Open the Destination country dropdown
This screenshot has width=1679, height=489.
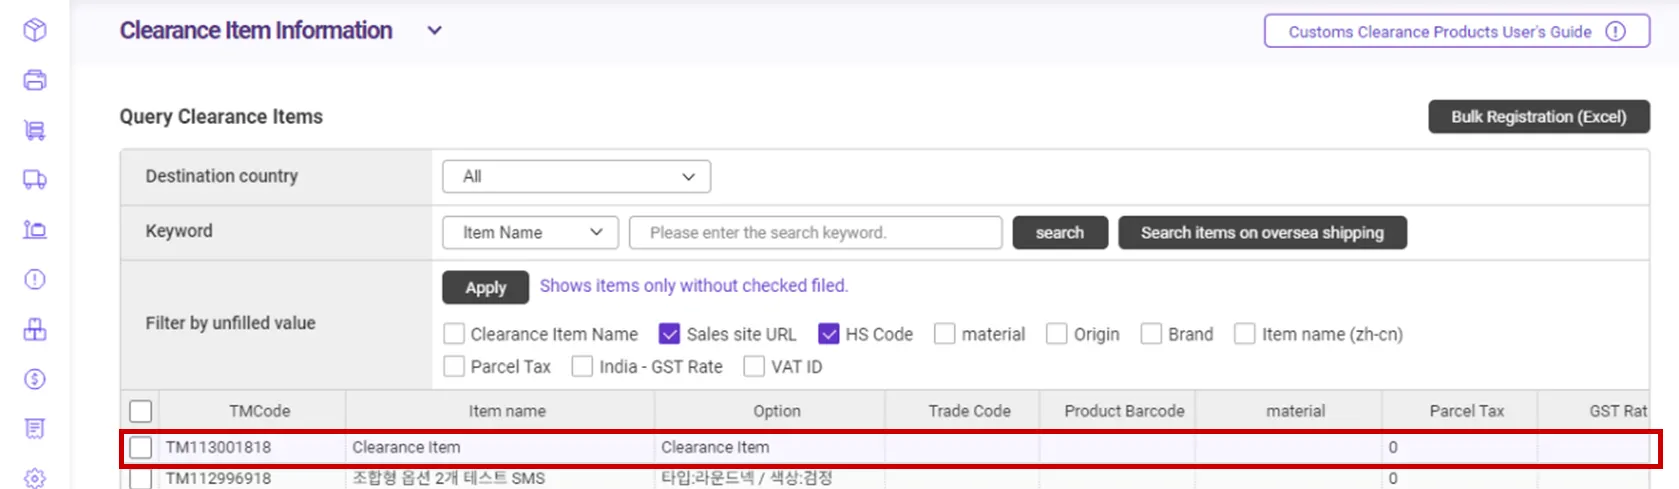[576, 177]
